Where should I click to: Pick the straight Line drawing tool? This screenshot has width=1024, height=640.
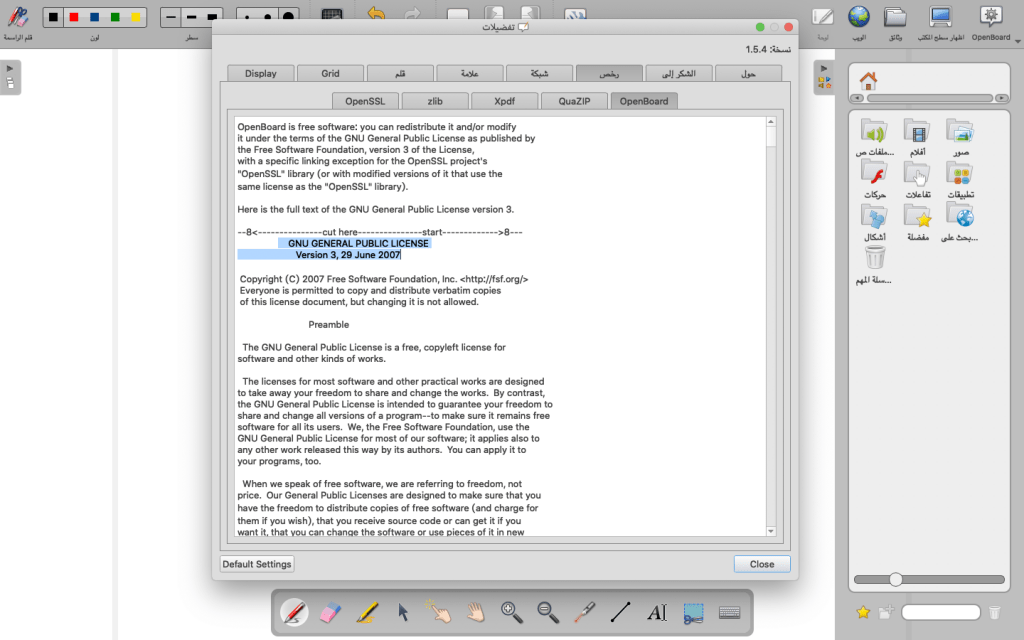pyautogui.click(x=621, y=612)
